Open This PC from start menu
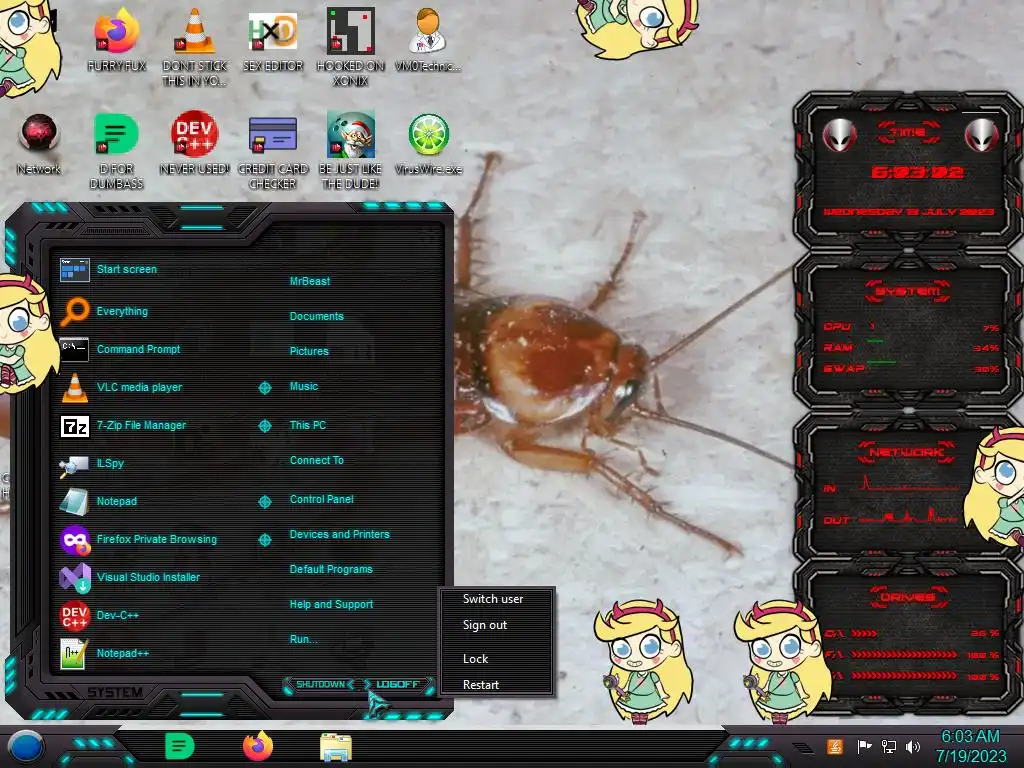 click(x=308, y=425)
